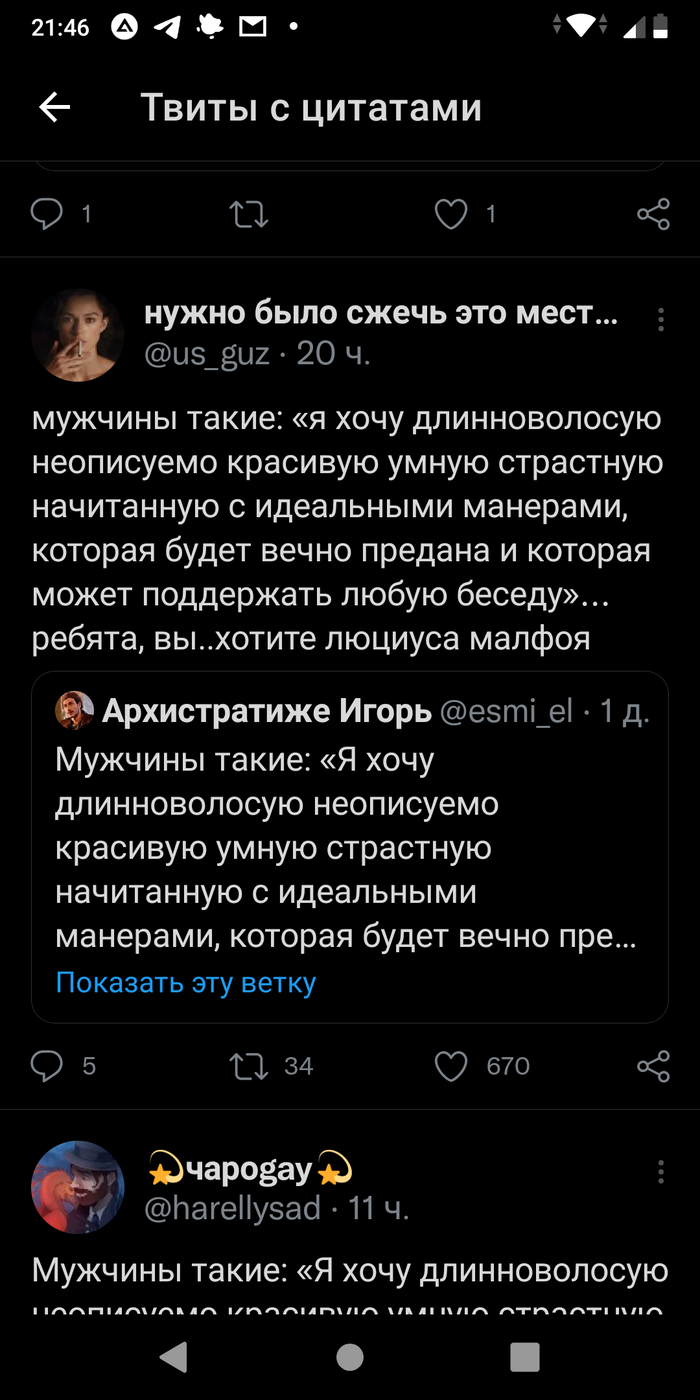The width and height of the screenshot is (700, 1400).
Task: Open @us_guz profile avatar
Action: coord(78,336)
